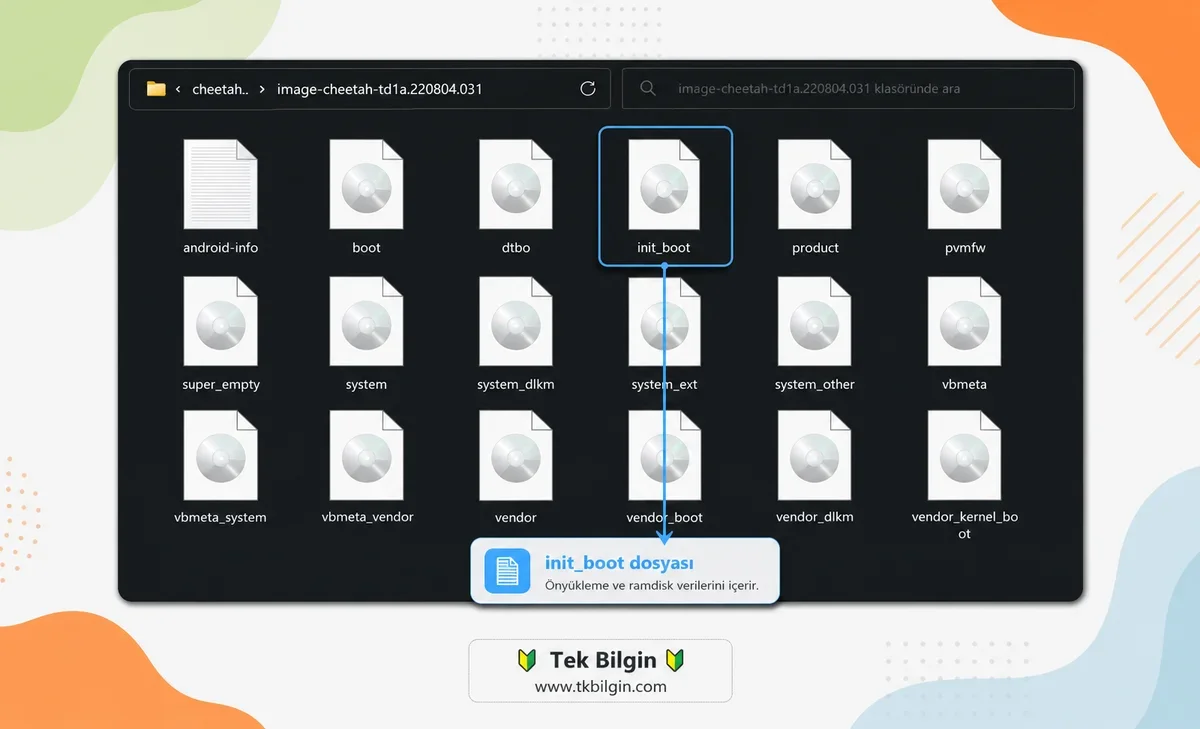The image size is (1200, 729).
Task: Select the product image file icon
Action: click(x=815, y=184)
